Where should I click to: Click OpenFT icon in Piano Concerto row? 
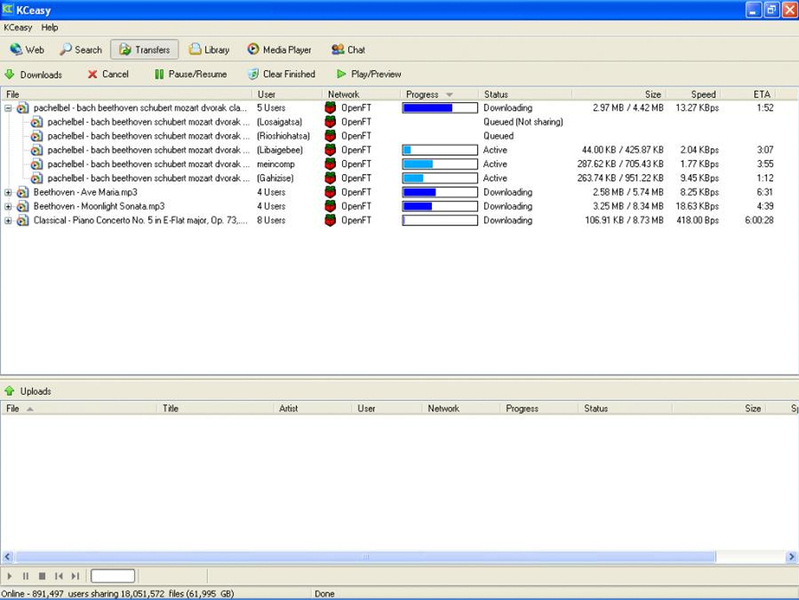click(x=330, y=221)
